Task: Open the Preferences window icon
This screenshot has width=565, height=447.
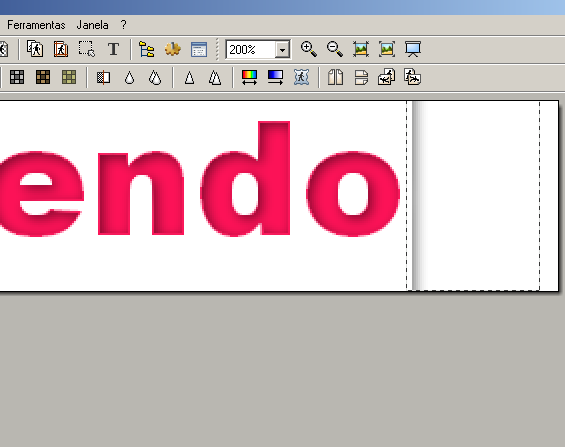Action: click(199, 49)
